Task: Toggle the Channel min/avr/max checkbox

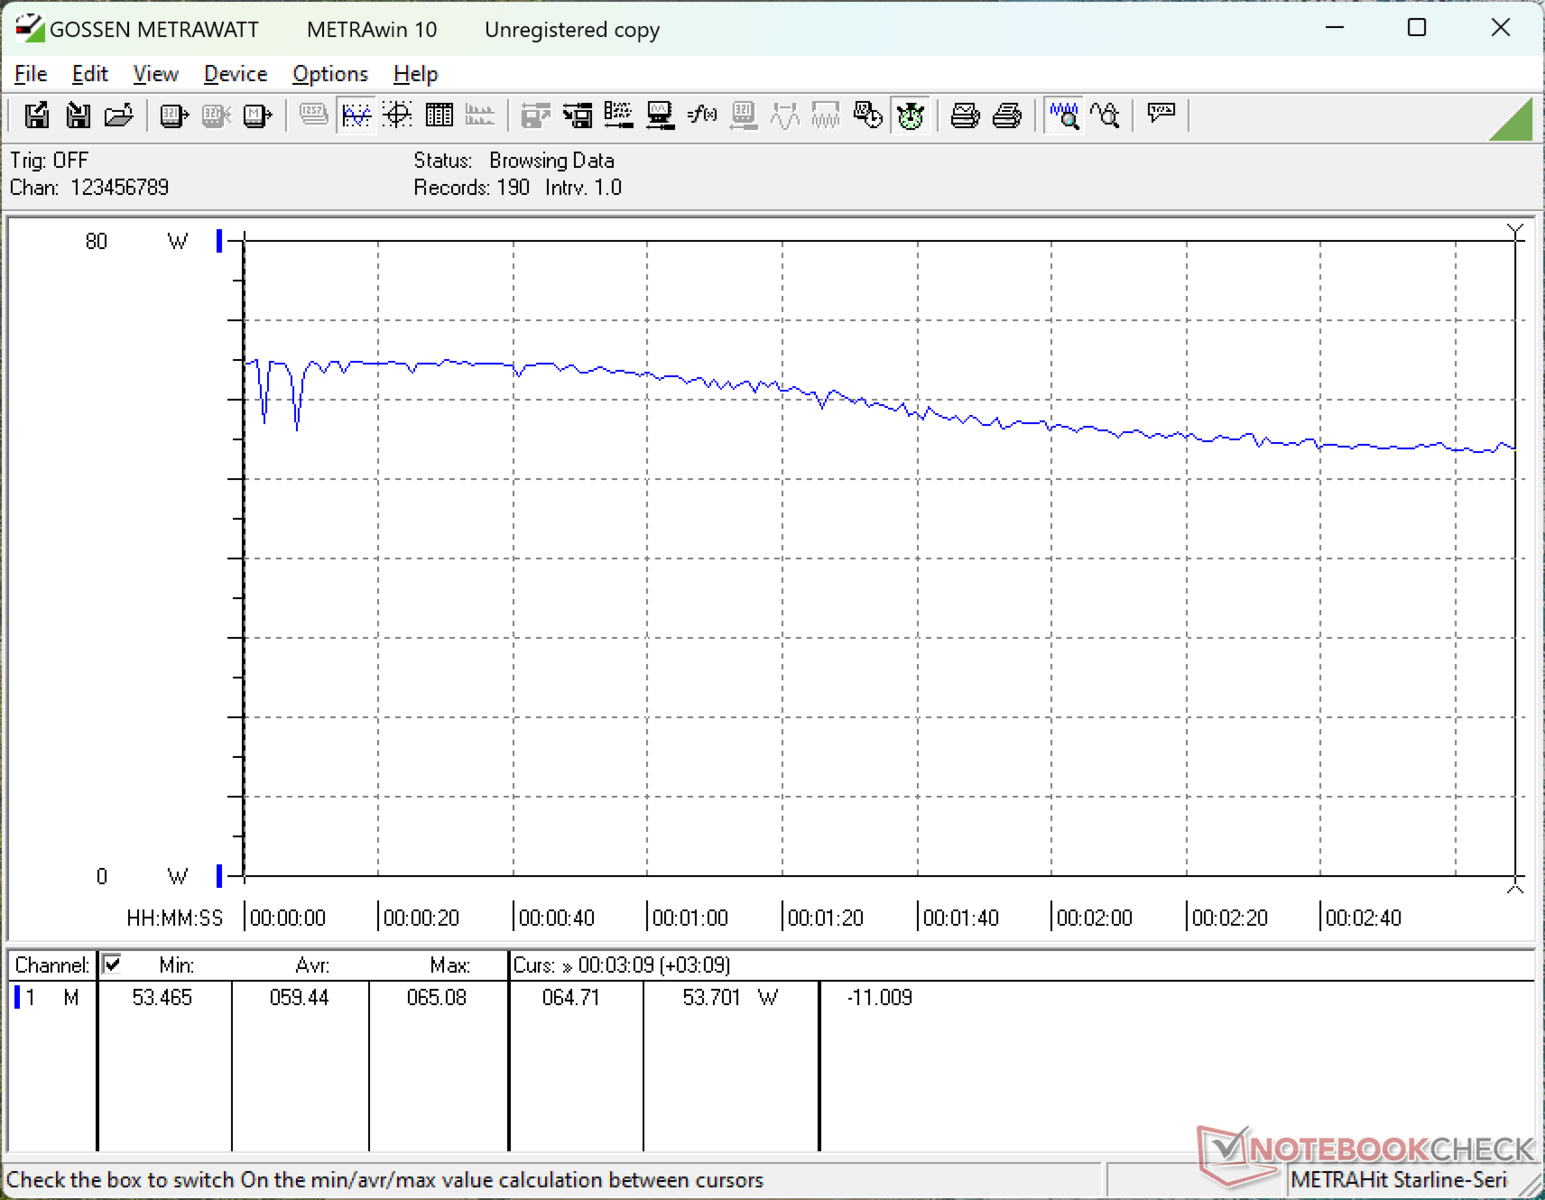Action: point(112,964)
